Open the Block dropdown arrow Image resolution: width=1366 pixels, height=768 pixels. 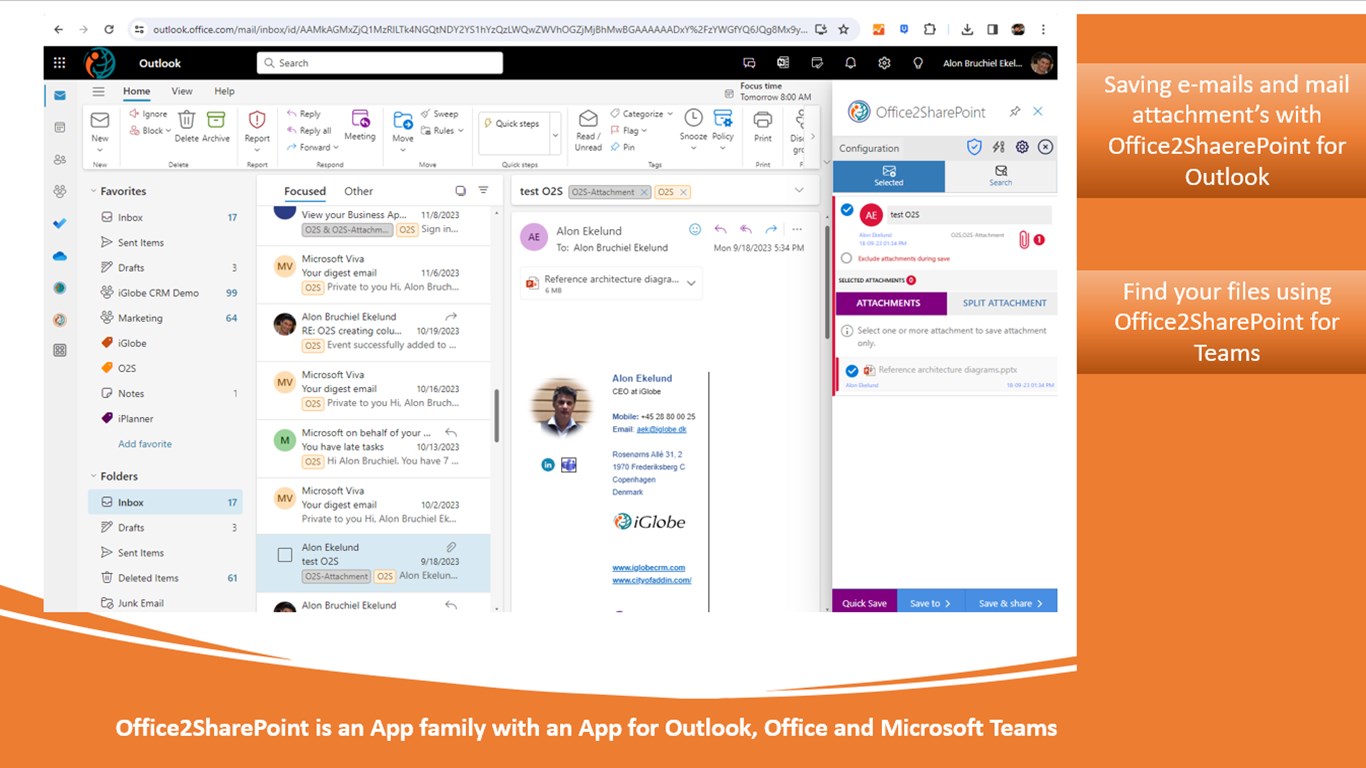(x=166, y=131)
